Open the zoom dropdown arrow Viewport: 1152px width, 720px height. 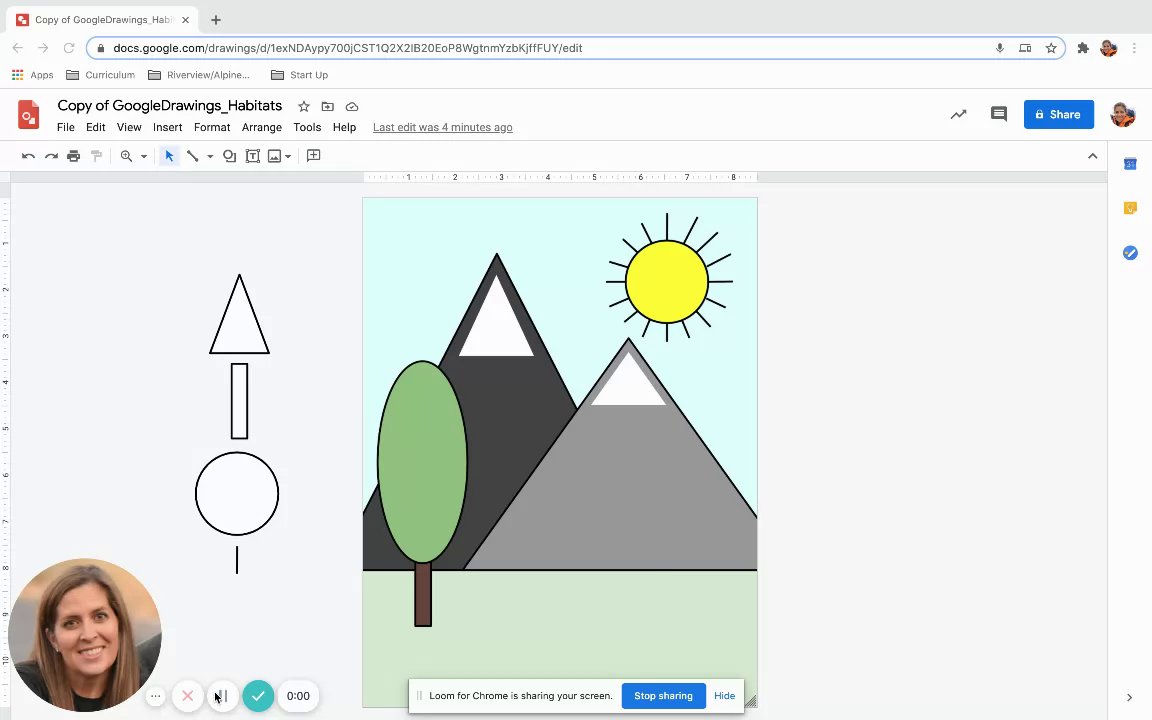[x=143, y=156]
